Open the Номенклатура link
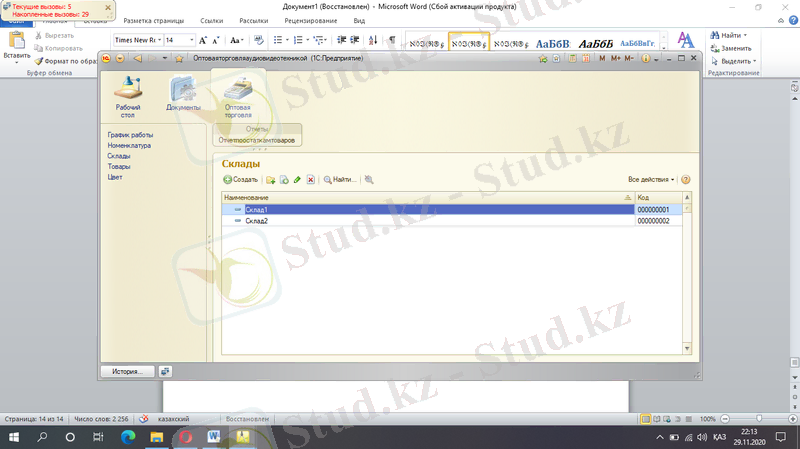Viewport: 800px width, 449px height. pyautogui.click(x=129, y=145)
